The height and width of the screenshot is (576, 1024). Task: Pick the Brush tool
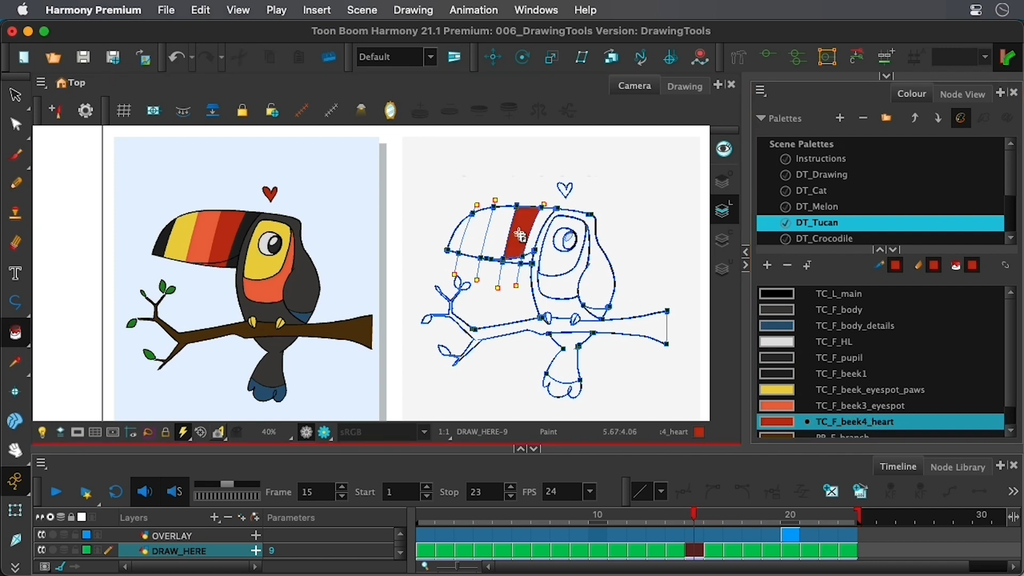click(15, 155)
